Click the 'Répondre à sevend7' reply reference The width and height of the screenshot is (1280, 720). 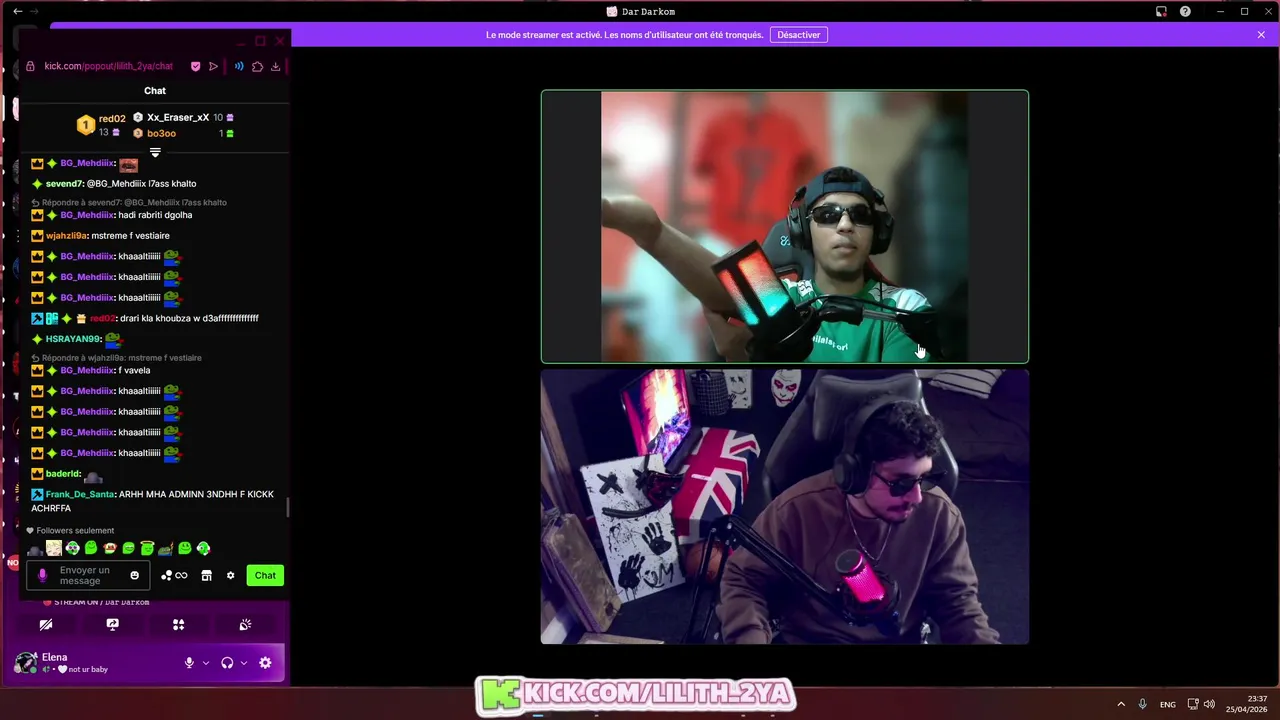pos(134,202)
